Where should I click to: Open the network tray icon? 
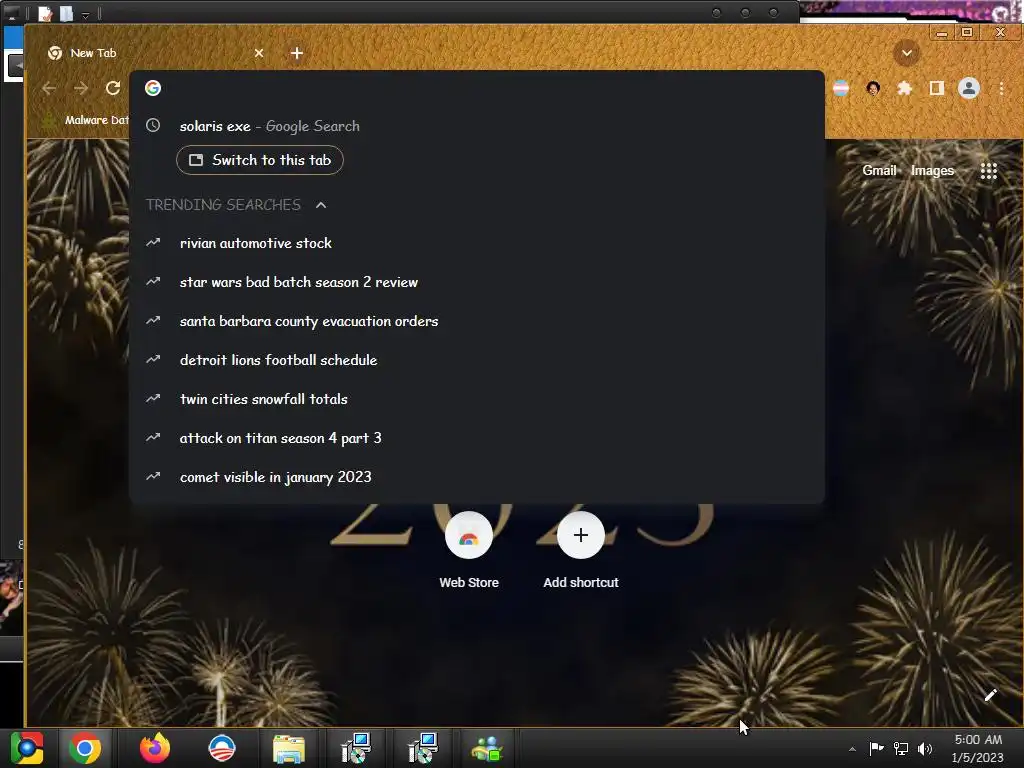click(901, 748)
